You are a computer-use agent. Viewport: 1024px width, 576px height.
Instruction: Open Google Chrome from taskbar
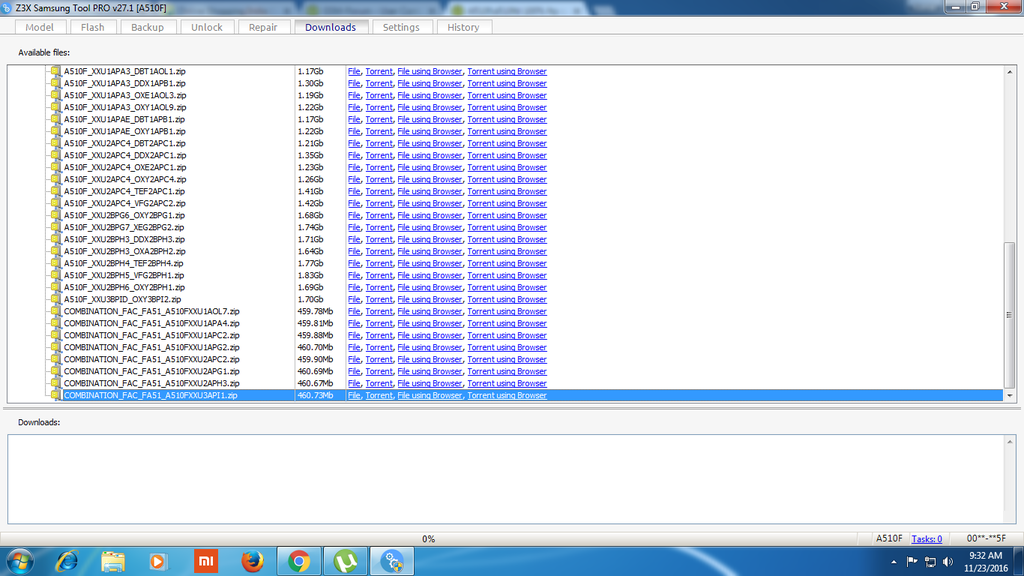[x=299, y=561]
